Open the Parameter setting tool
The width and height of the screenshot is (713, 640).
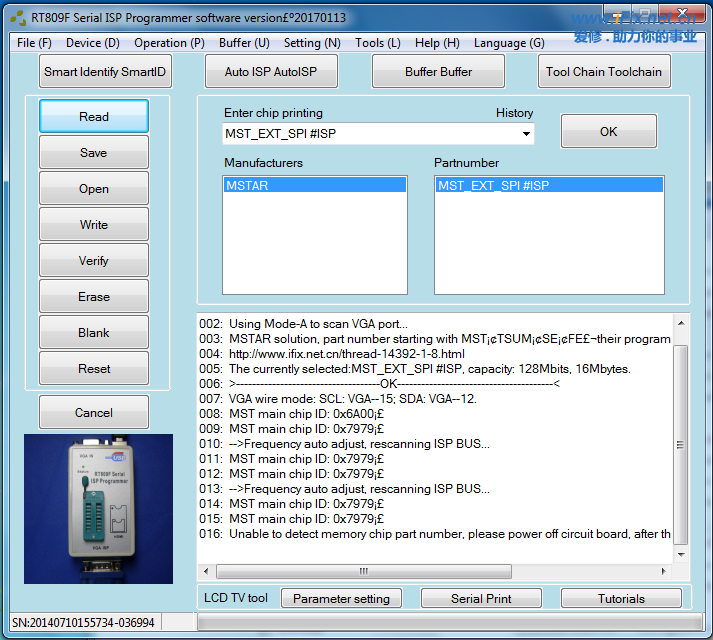[341, 598]
